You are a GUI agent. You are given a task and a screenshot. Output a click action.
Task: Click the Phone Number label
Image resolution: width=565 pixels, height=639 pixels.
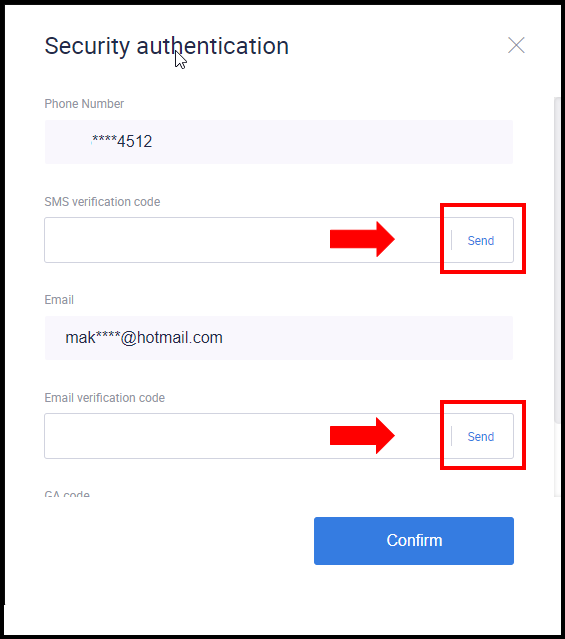pyautogui.click(x=84, y=104)
